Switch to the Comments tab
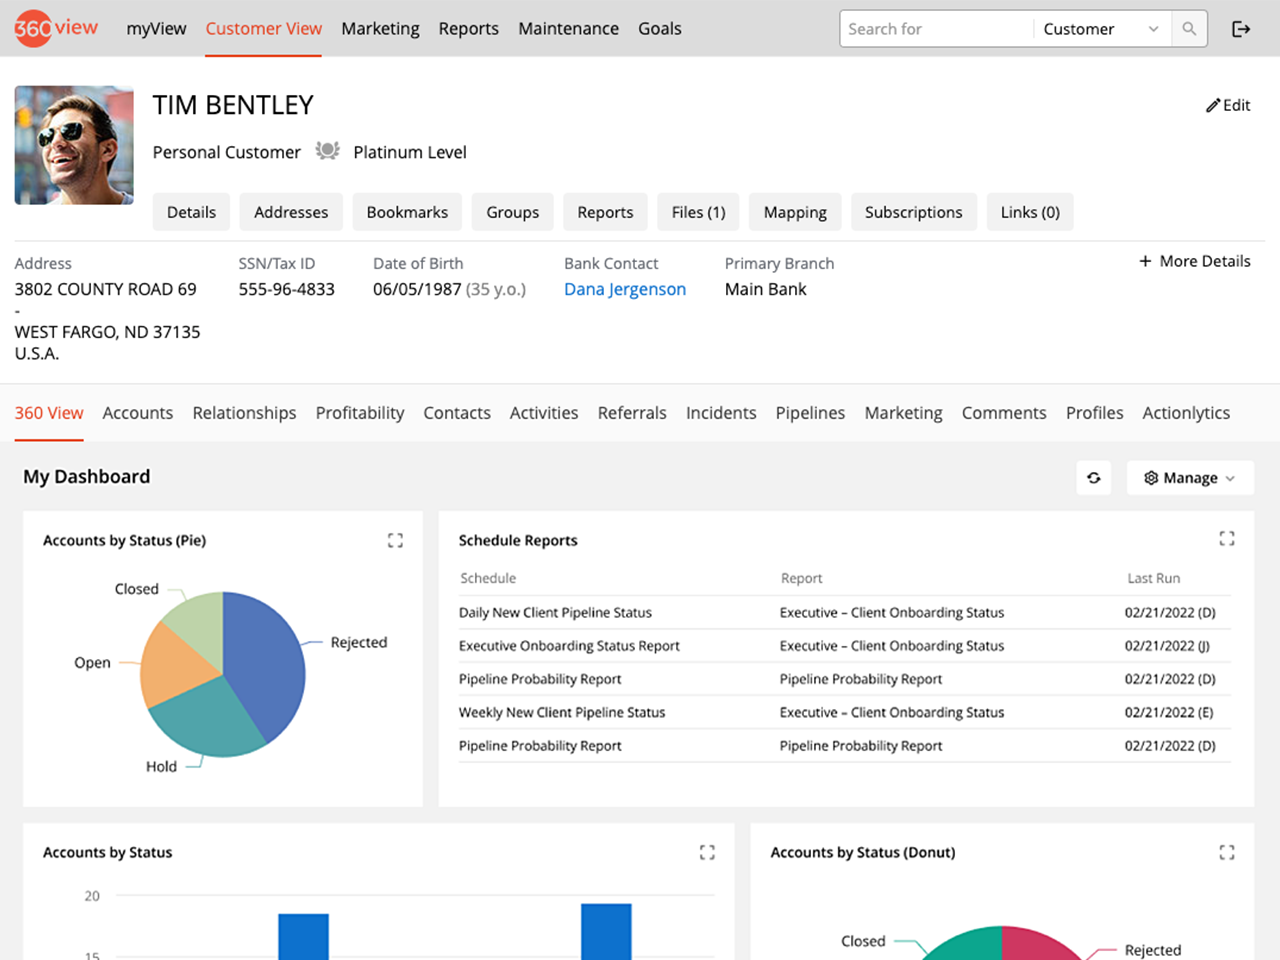This screenshot has height=960, width=1280. (1004, 413)
